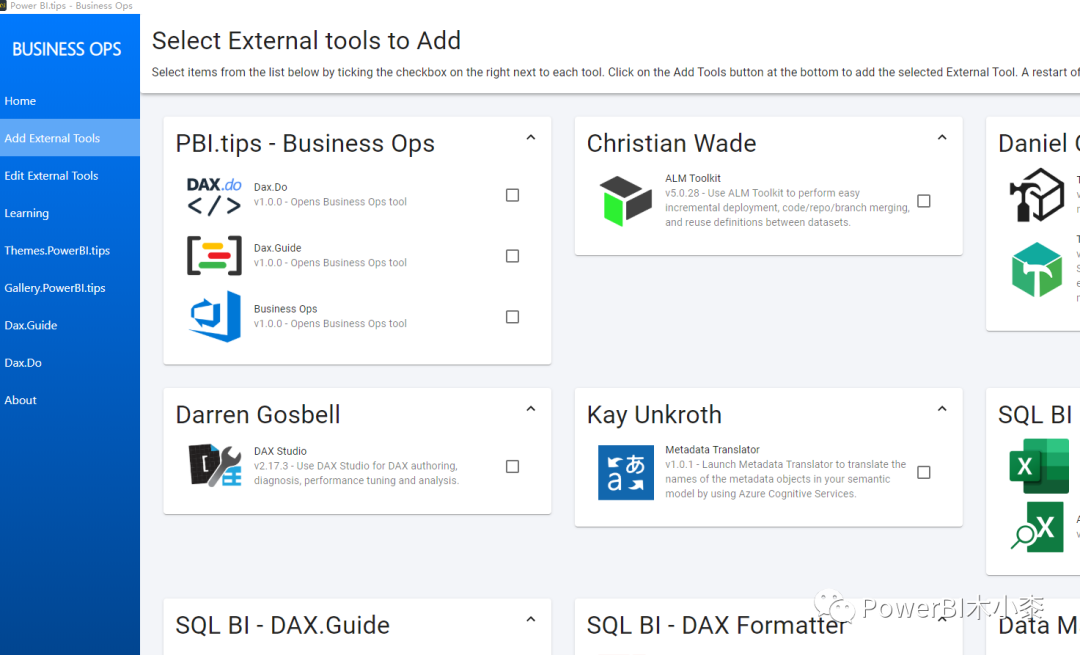Image resolution: width=1080 pixels, height=655 pixels.
Task: Click the black cube hammer icon under Daniel
Action: (1037, 195)
